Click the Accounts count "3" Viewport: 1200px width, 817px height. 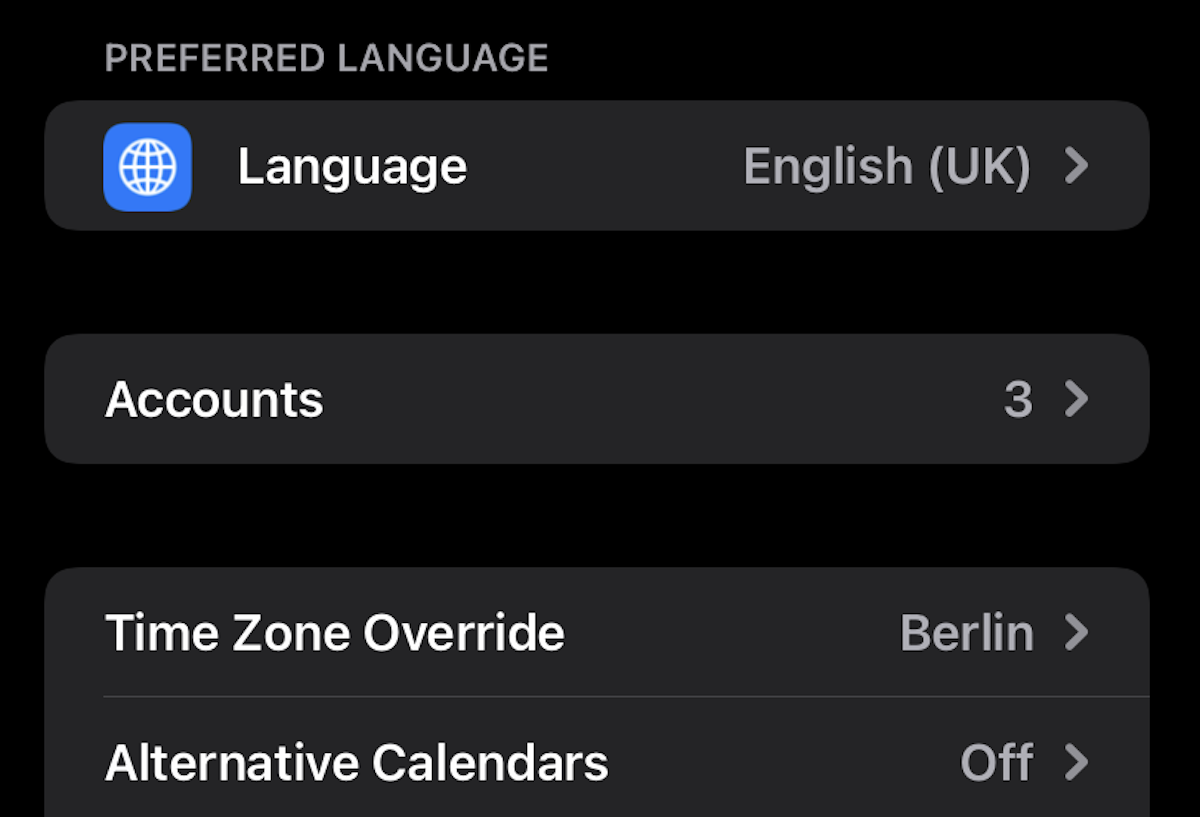1017,400
